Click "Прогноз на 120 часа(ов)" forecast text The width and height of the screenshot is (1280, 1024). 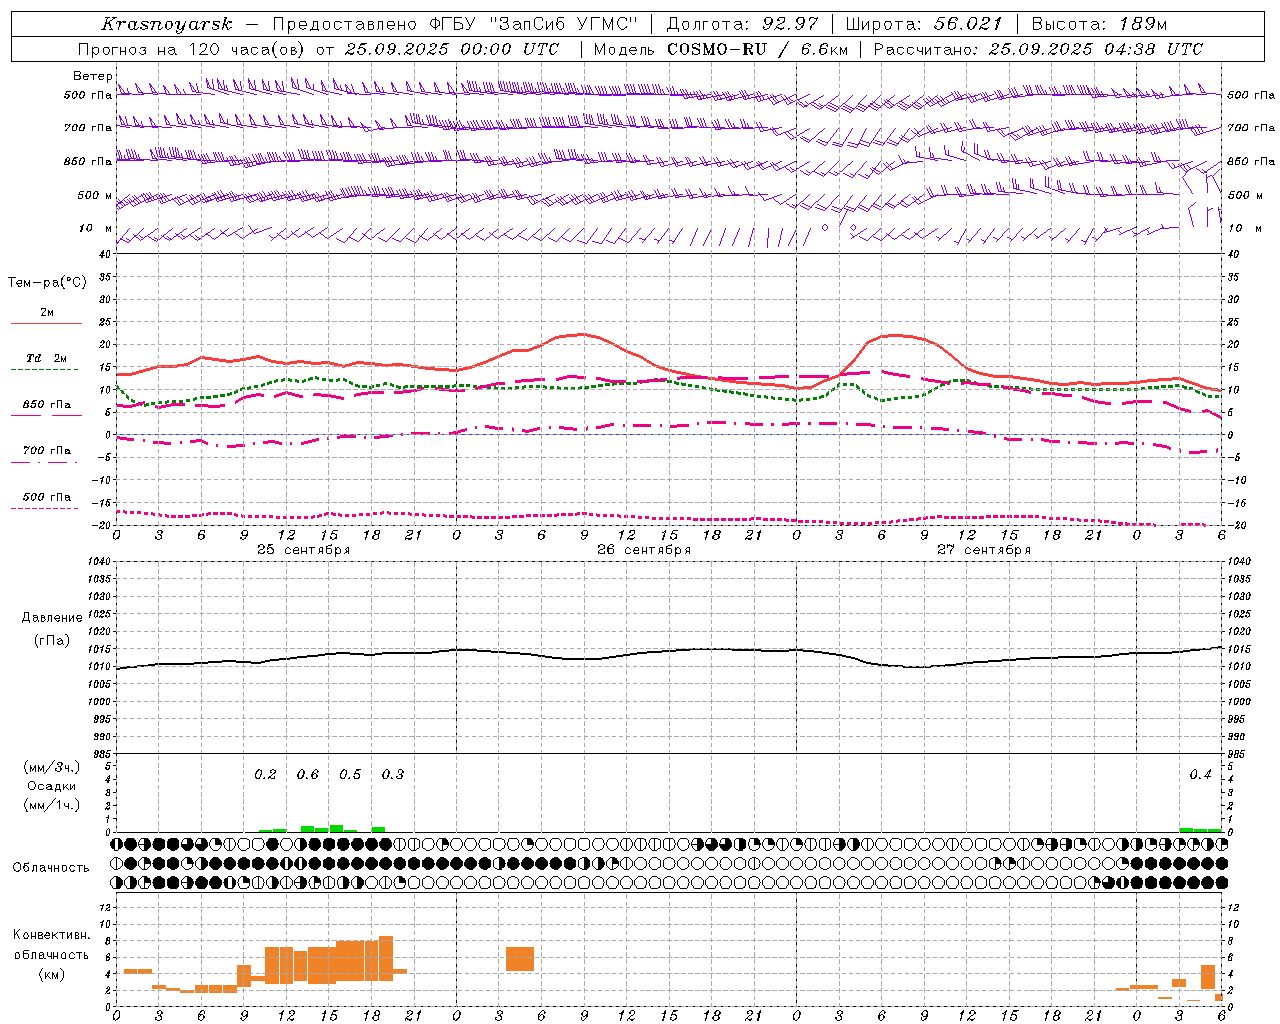pyautogui.click(x=192, y=49)
